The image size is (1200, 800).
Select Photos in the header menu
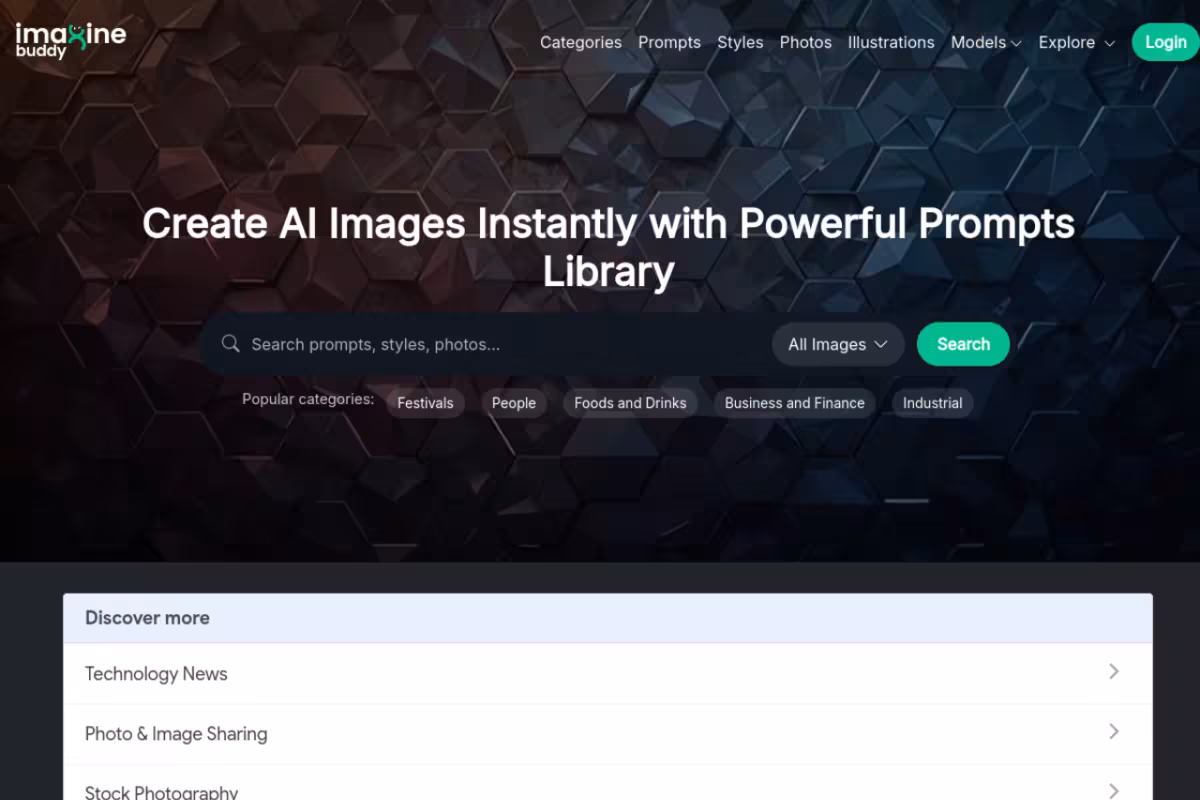tap(806, 42)
